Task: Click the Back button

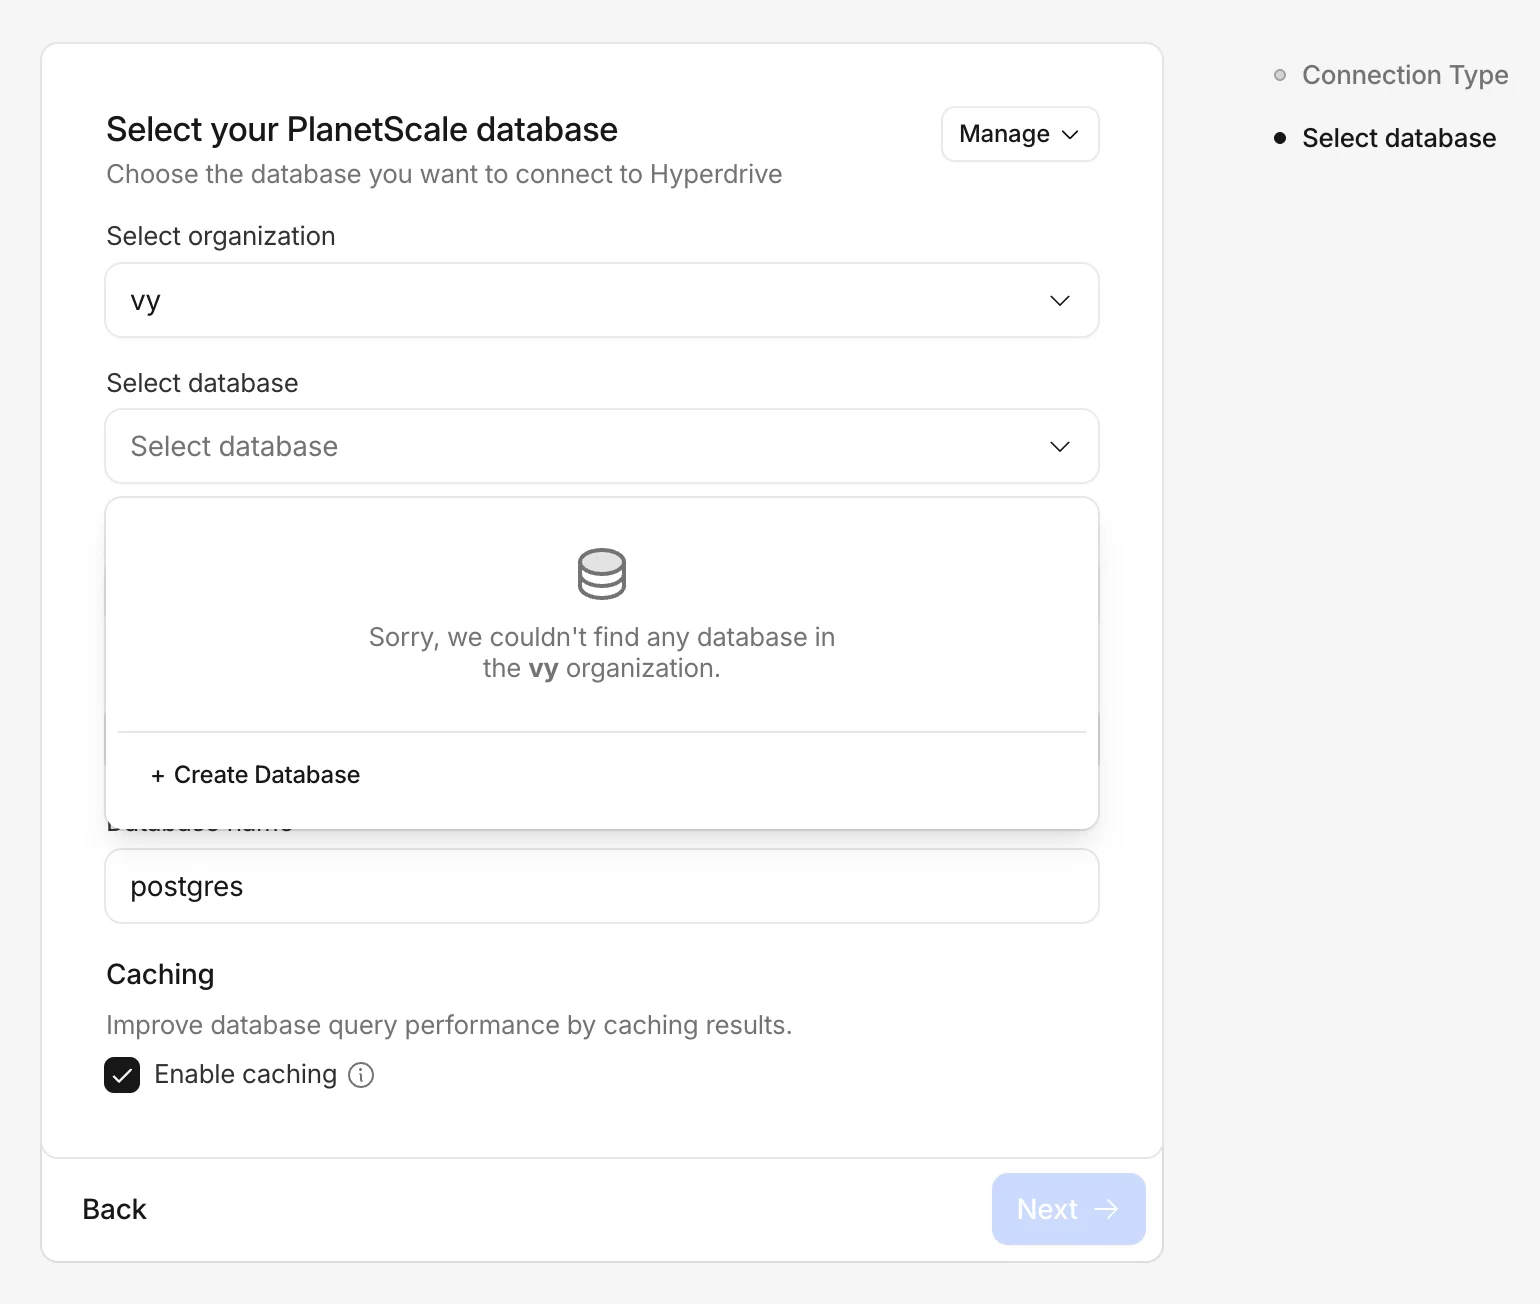Action: (x=113, y=1209)
